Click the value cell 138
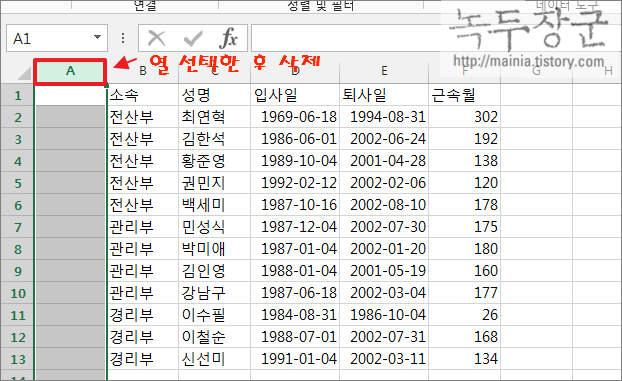 (x=465, y=161)
